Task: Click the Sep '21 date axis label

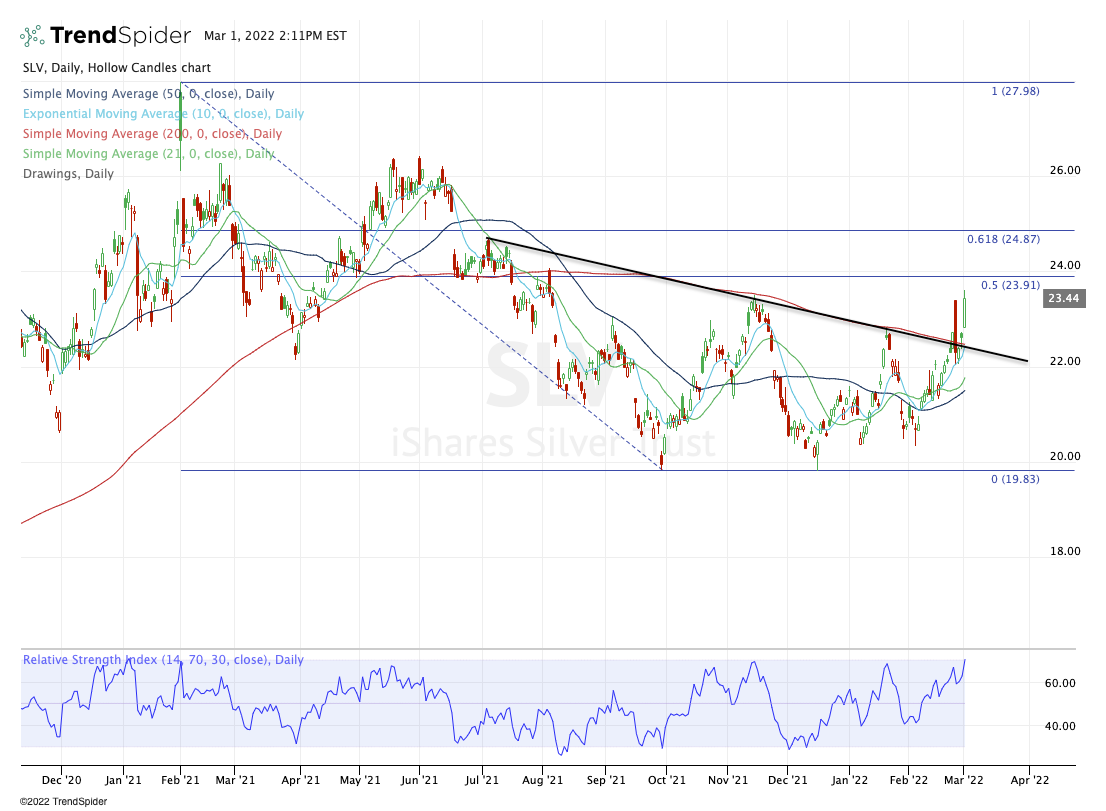Action: pyautogui.click(x=606, y=780)
